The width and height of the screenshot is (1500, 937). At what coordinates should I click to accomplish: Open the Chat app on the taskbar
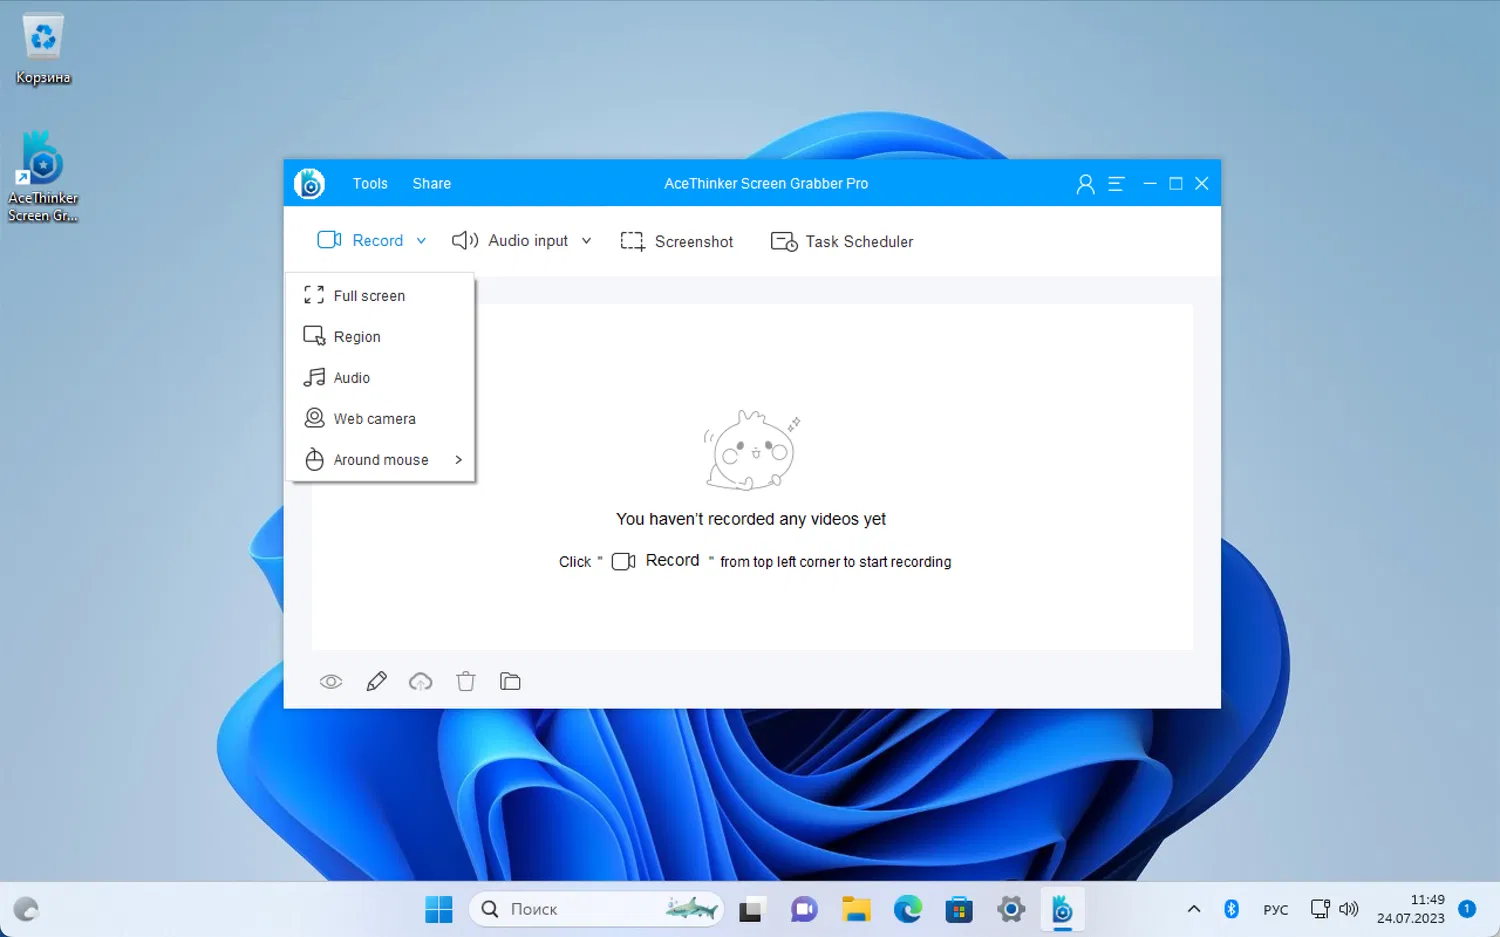(x=804, y=910)
